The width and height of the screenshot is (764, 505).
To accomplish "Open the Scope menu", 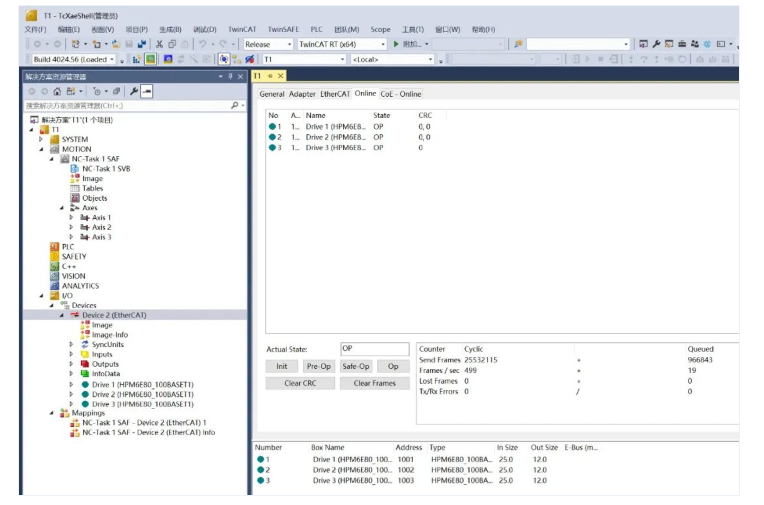I will click(x=380, y=30).
